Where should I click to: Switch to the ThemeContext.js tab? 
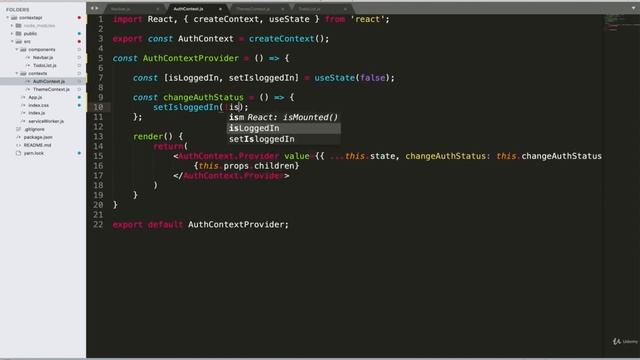coord(260,9)
